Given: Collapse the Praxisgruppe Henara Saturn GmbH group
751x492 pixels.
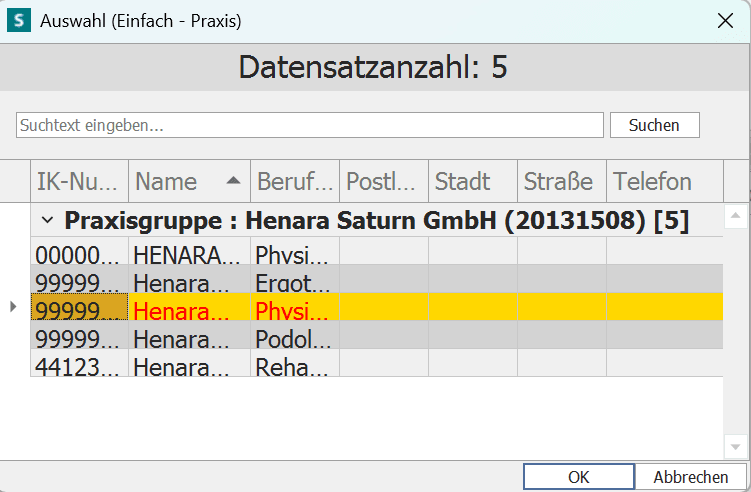Looking at the screenshot, I should click(47, 220).
